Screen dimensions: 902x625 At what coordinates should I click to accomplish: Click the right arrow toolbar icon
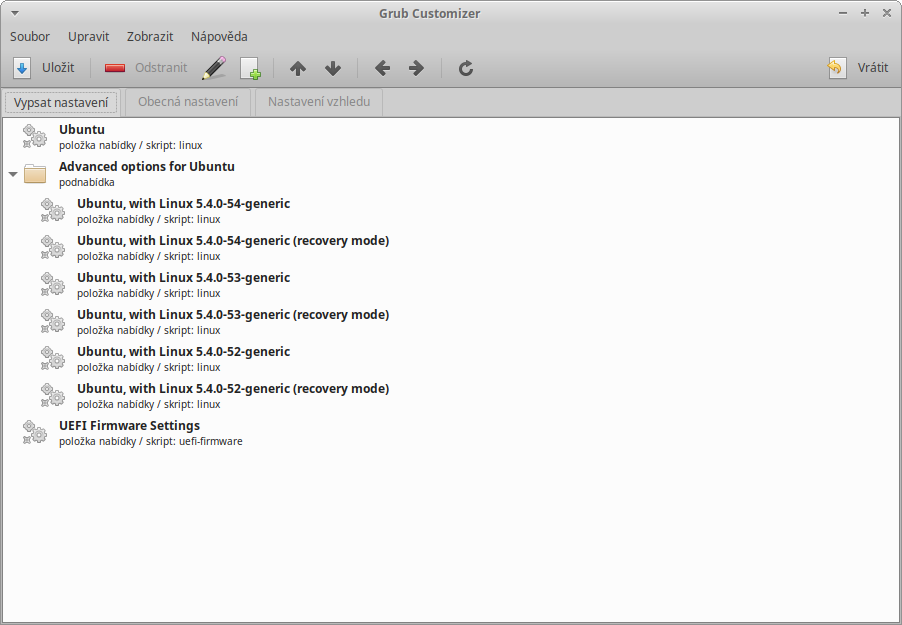click(417, 68)
